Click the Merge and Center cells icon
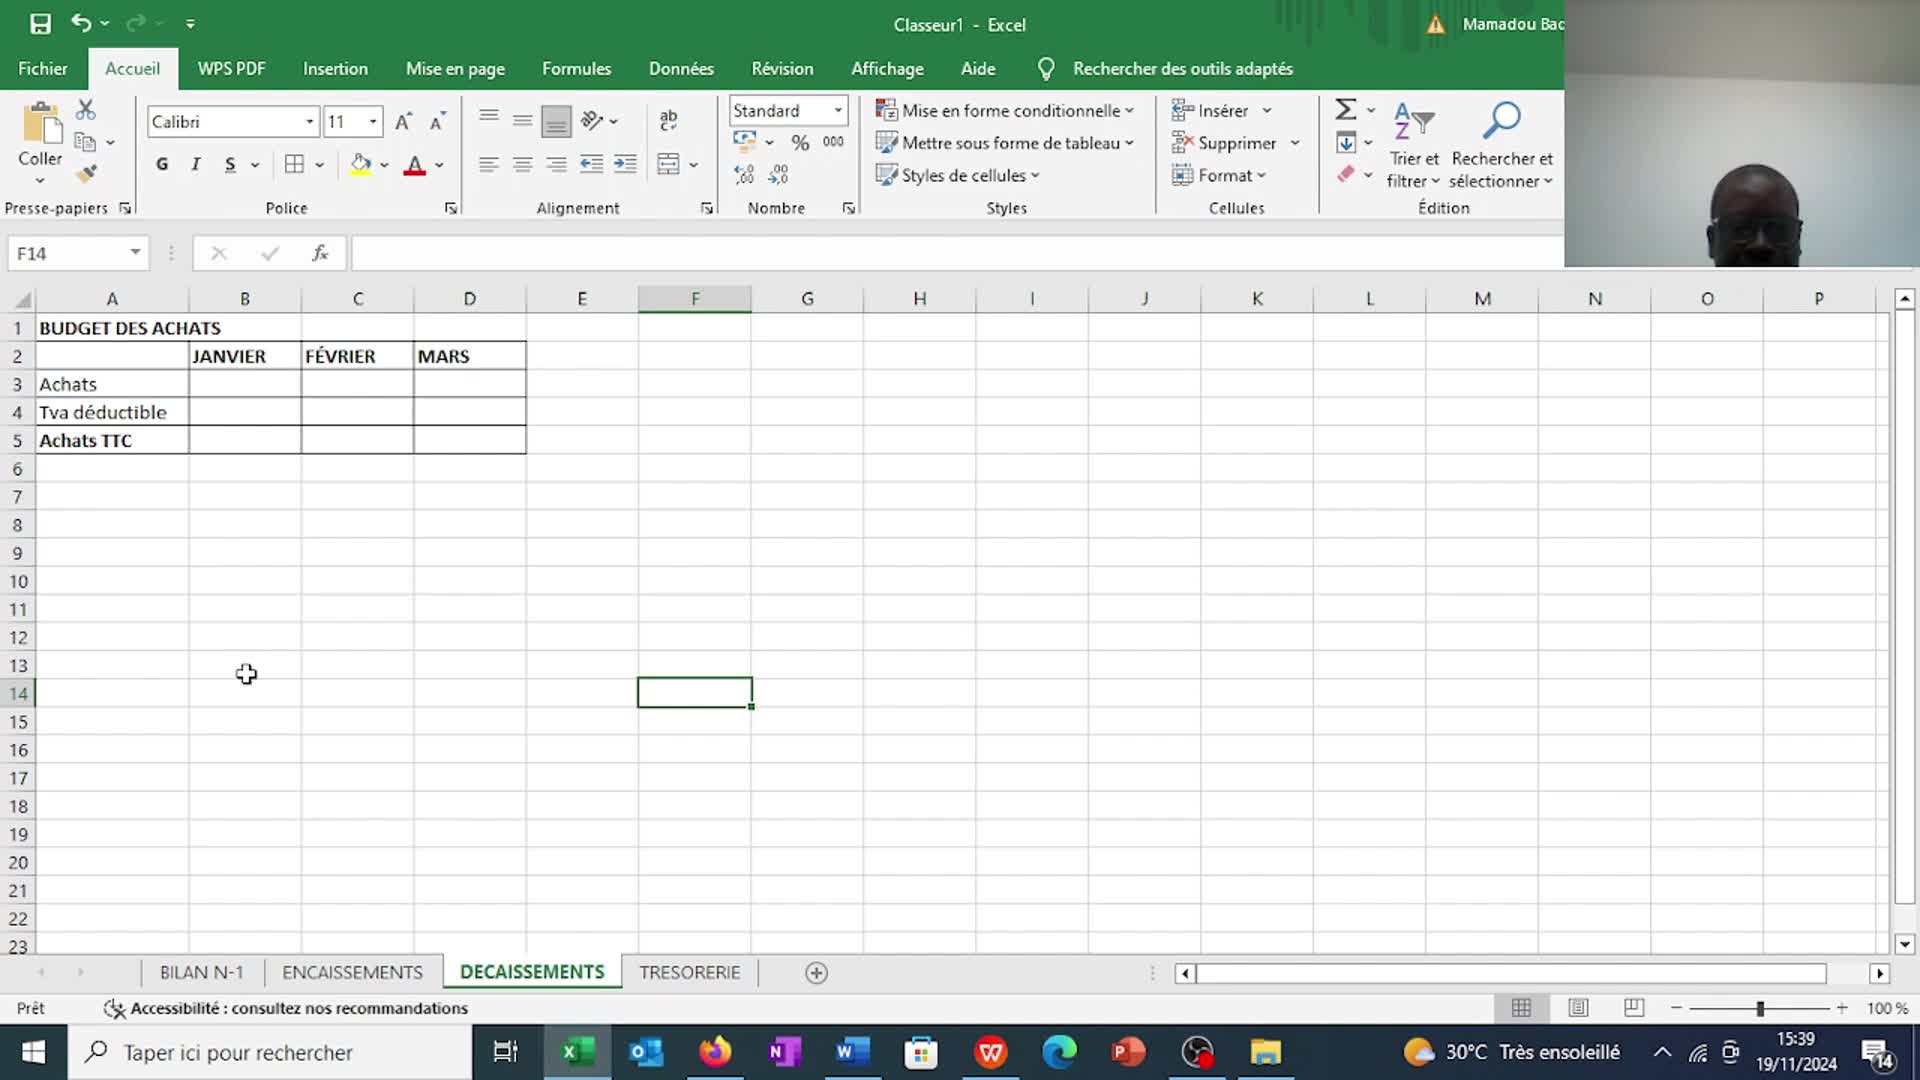Screen dimensions: 1920x1080 [x=668, y=164]
